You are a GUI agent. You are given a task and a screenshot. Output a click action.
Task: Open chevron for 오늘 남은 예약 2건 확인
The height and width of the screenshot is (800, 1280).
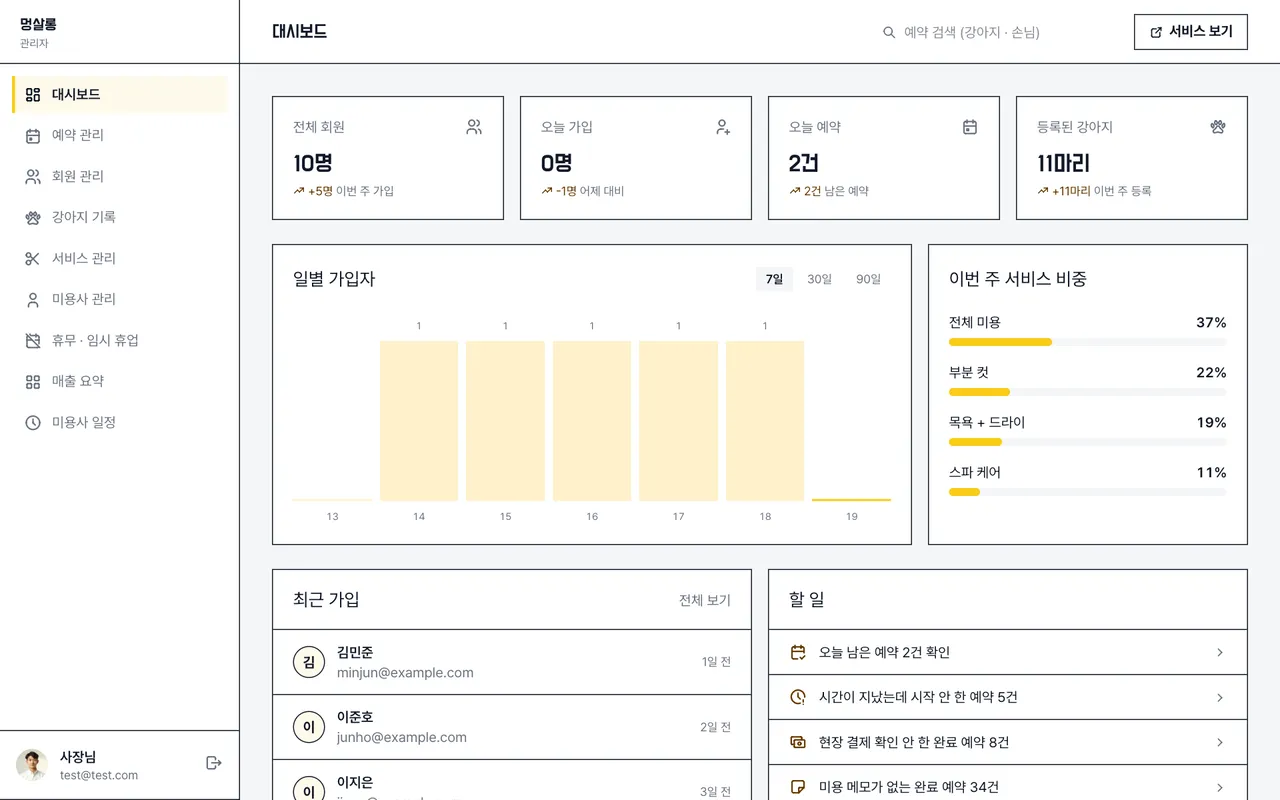[x=1220, y=652]
